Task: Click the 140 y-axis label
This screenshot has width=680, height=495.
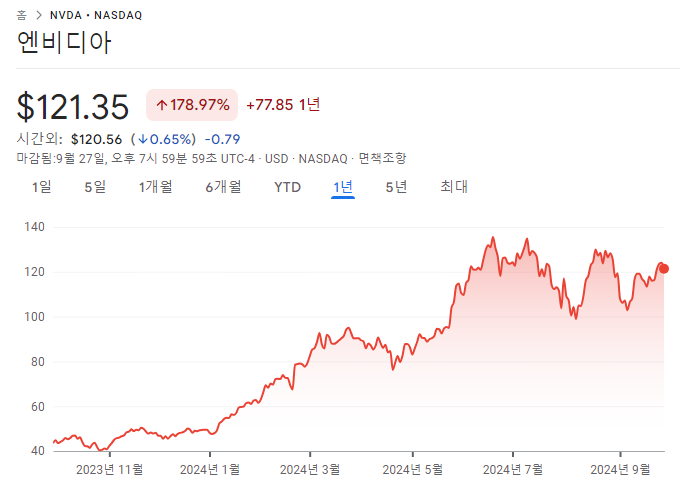Action: (x=34, y=227)
